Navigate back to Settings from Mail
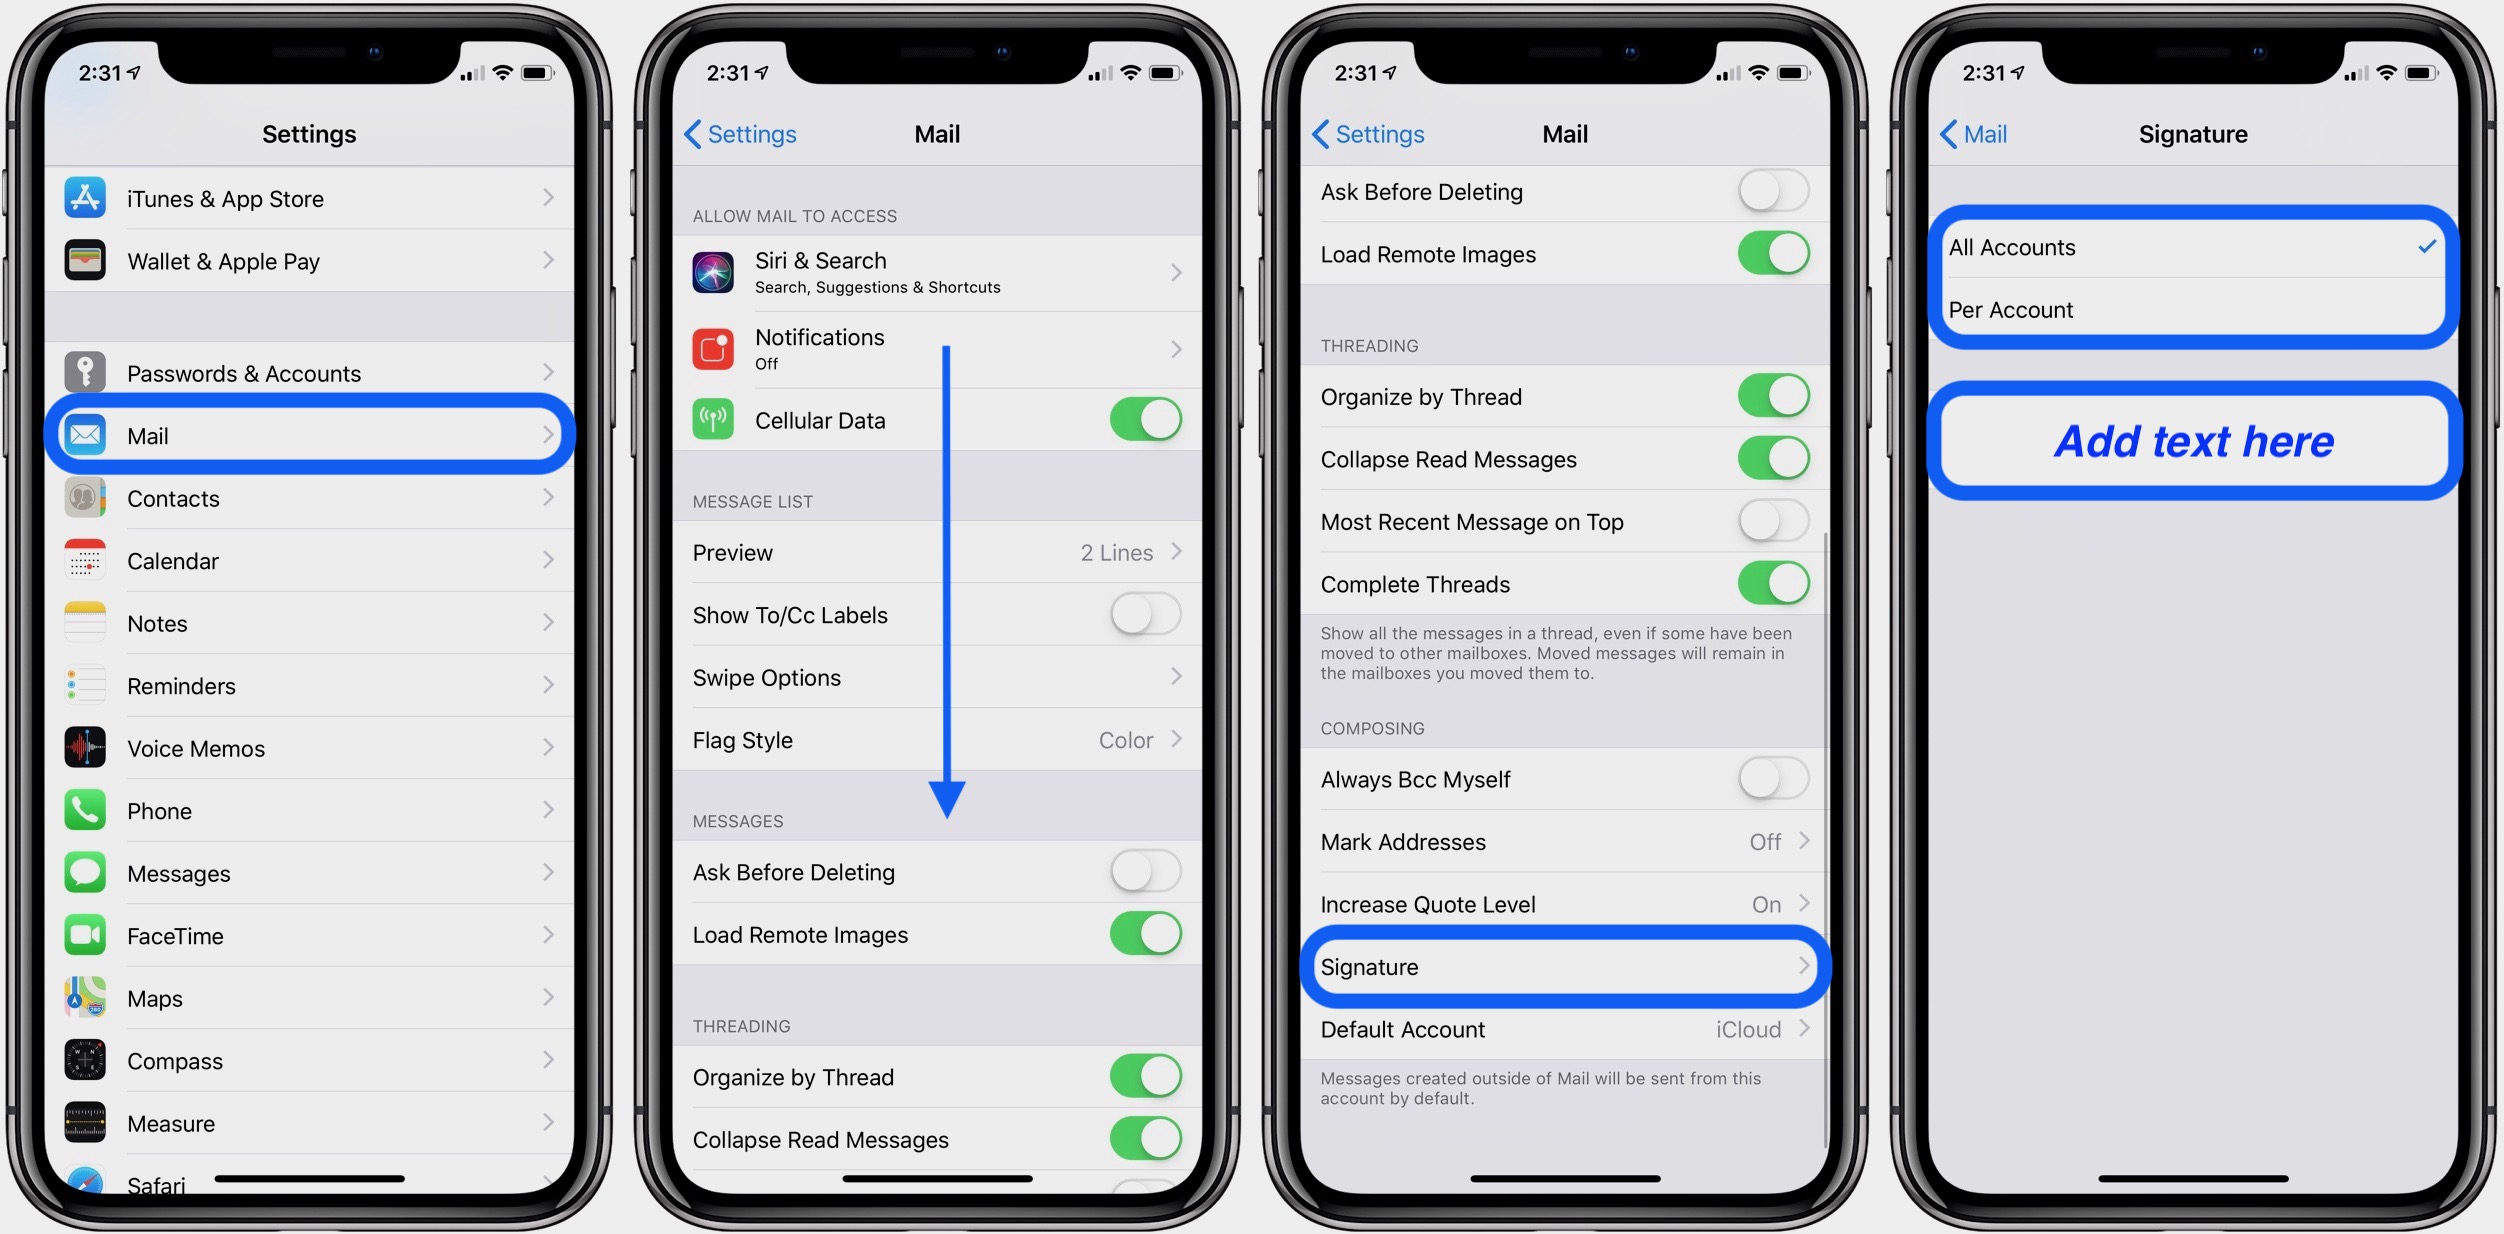 tap(741, 132)
